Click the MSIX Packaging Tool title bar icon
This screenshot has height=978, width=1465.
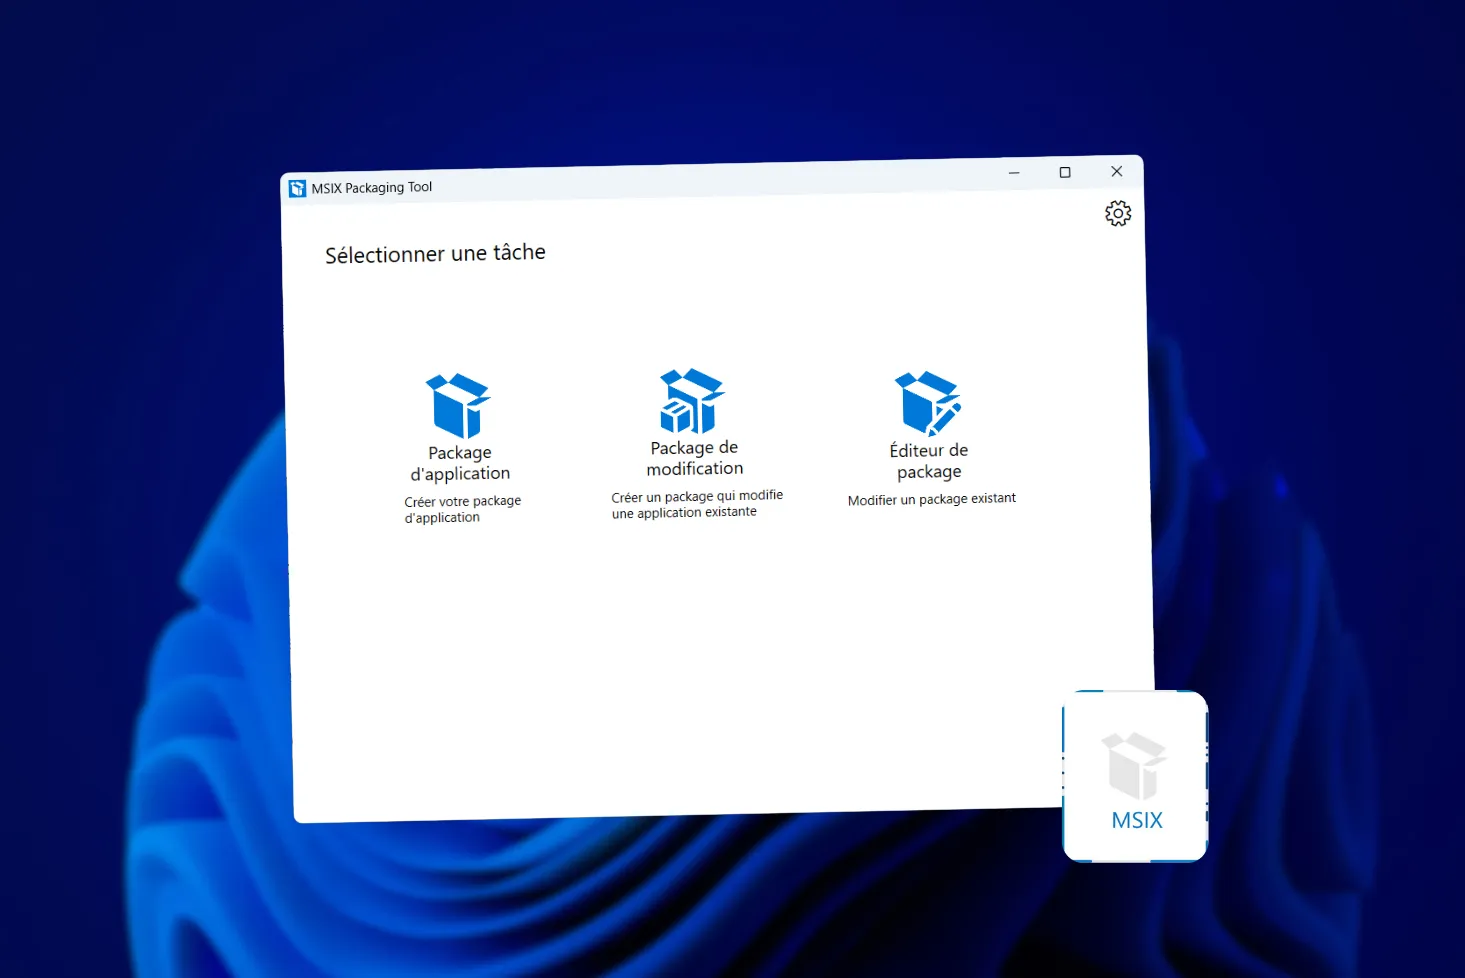pos(297,189)
